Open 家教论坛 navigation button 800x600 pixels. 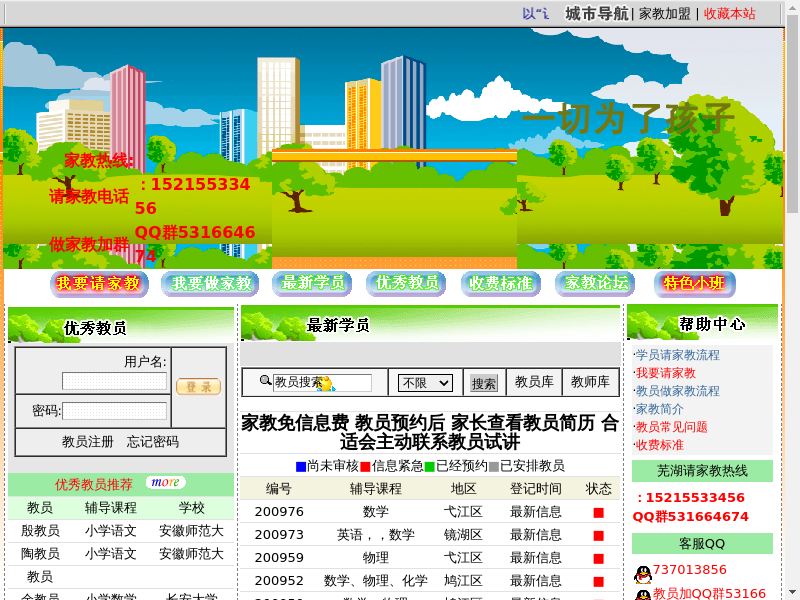(x=595, y=284)
